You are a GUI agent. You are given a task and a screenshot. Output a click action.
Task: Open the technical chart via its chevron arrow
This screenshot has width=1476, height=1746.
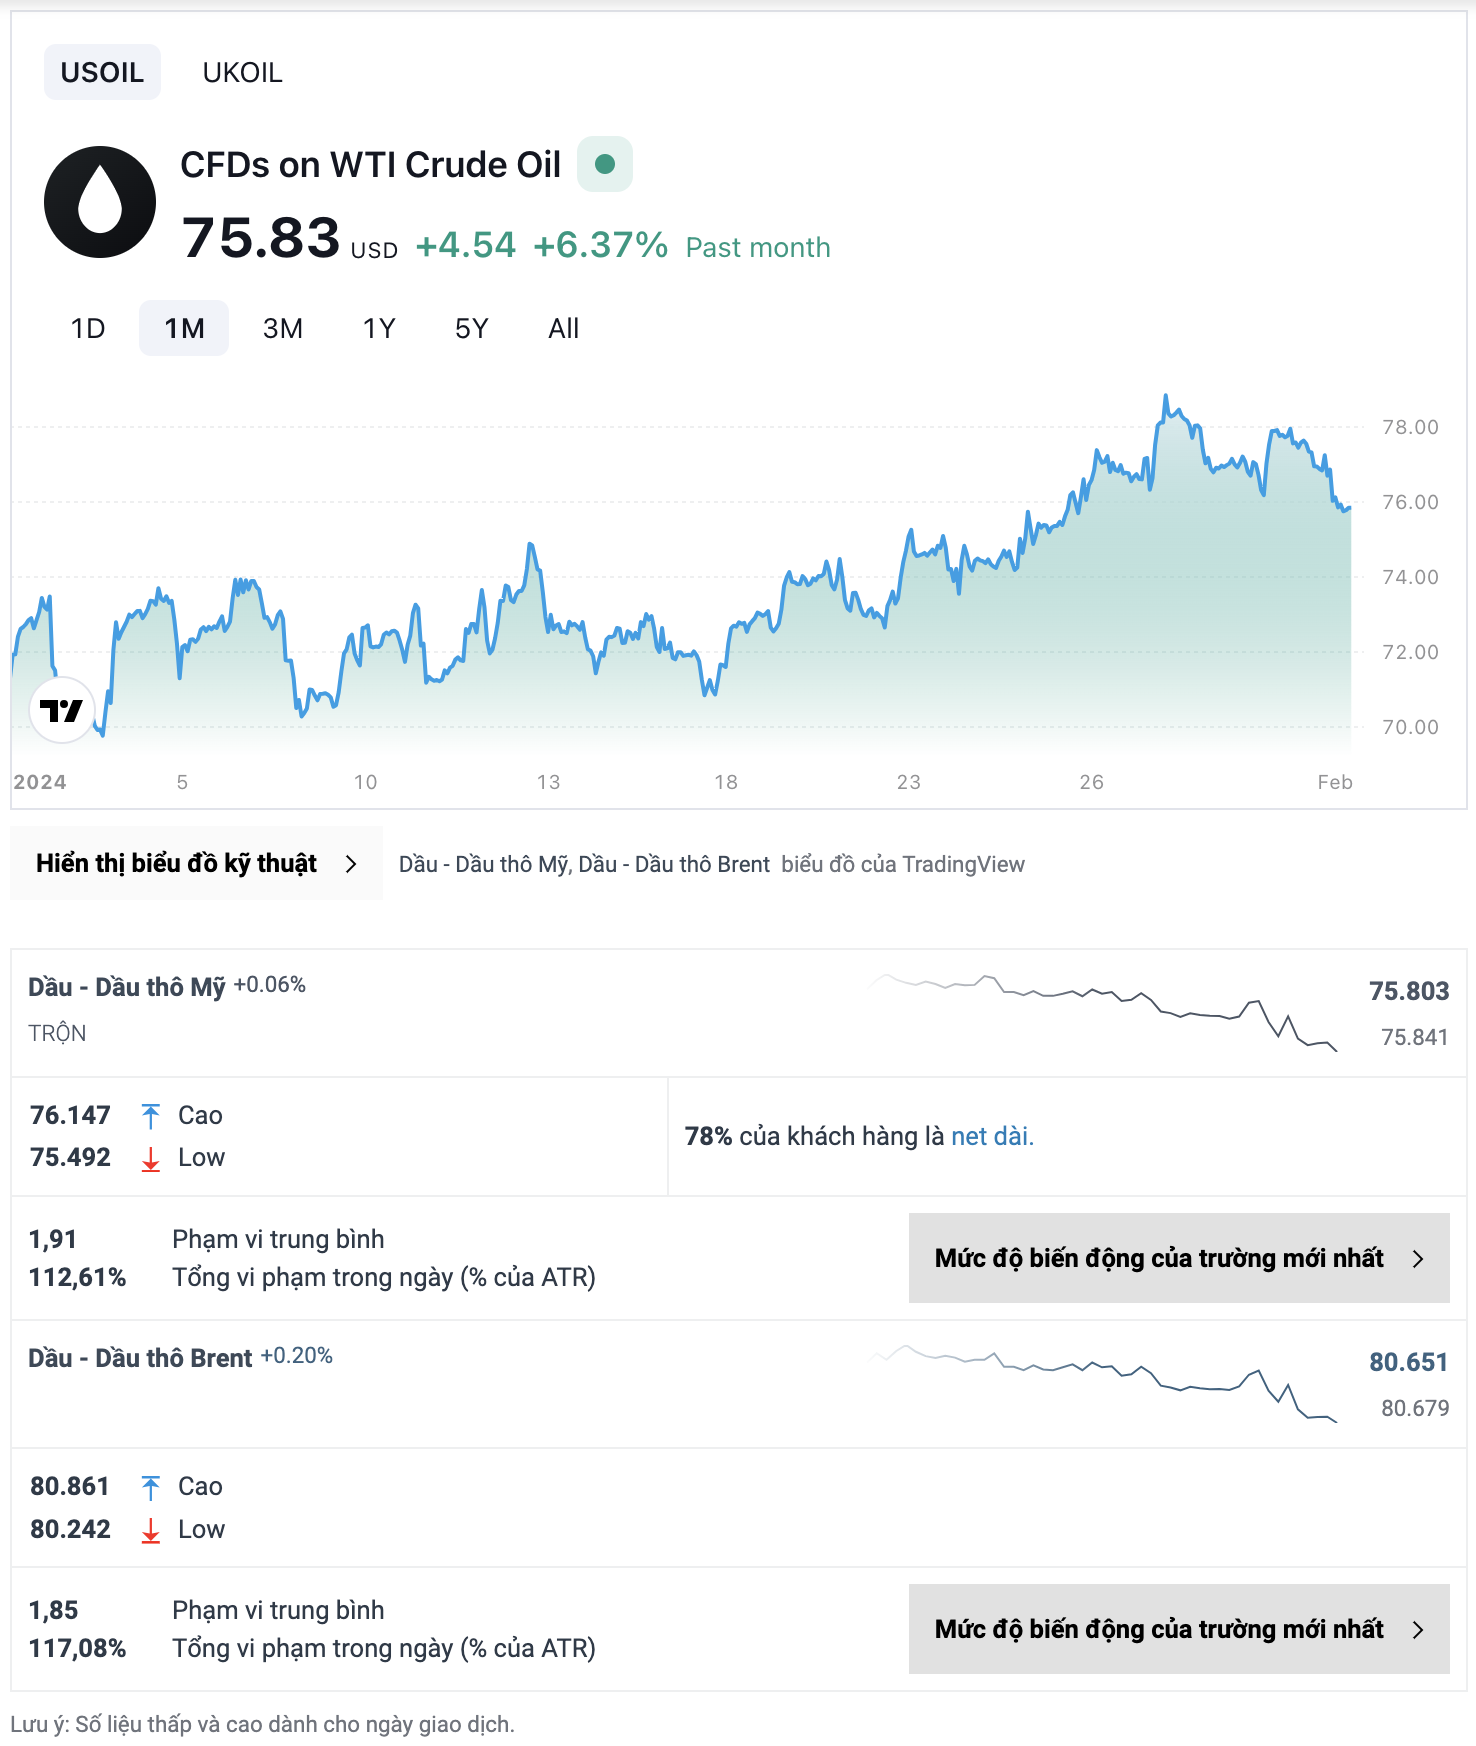[x=351, y=864]
